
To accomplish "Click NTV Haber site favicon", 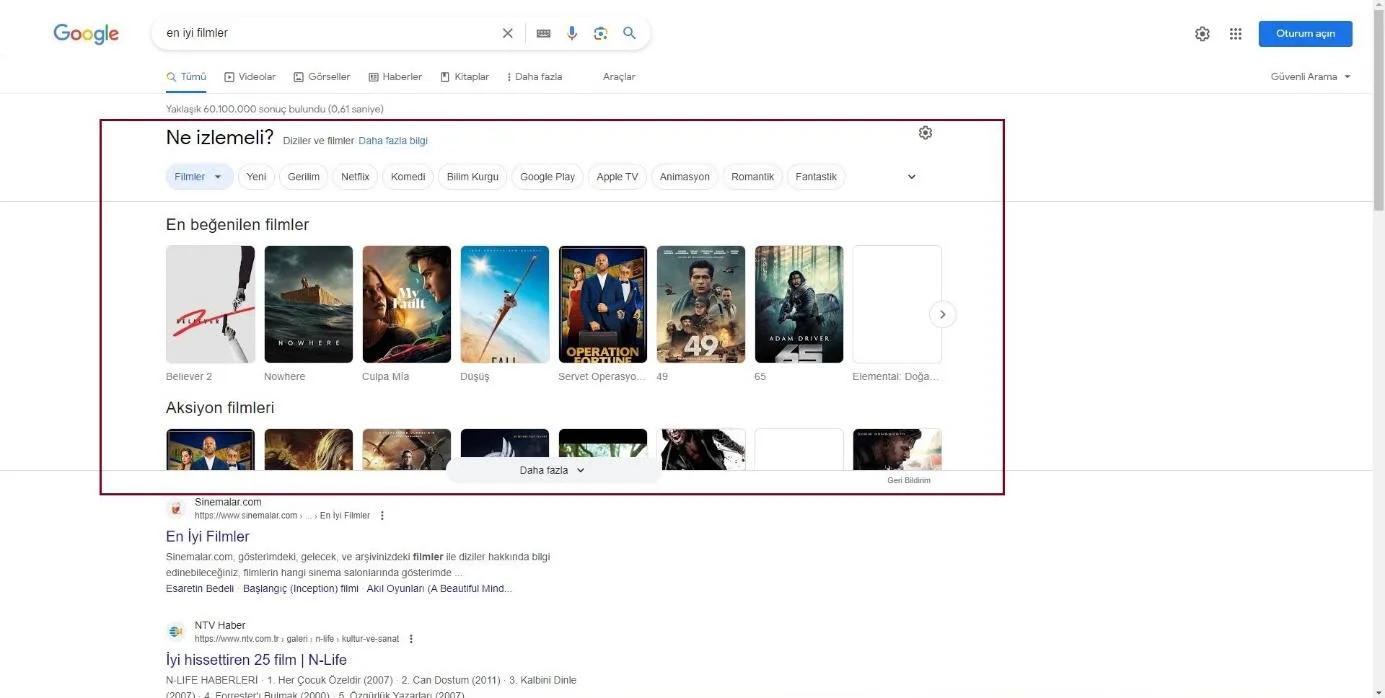I will pyautogui.click(x=176, y=632).
